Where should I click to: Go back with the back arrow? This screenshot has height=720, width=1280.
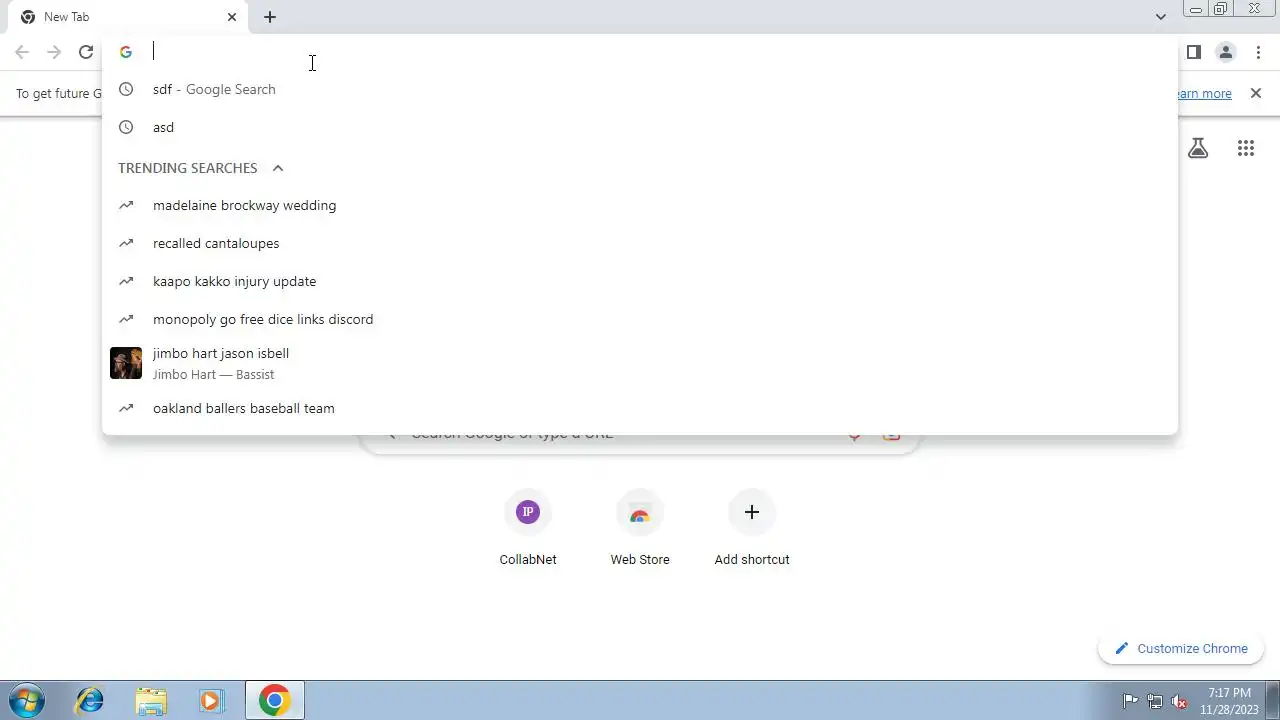coord(22,52)
